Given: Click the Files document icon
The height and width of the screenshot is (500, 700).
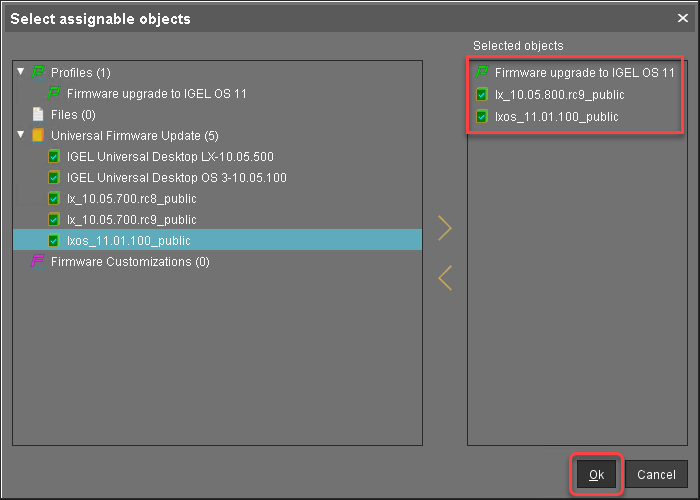Looking at the screenshot, I should tap(39, 115).
